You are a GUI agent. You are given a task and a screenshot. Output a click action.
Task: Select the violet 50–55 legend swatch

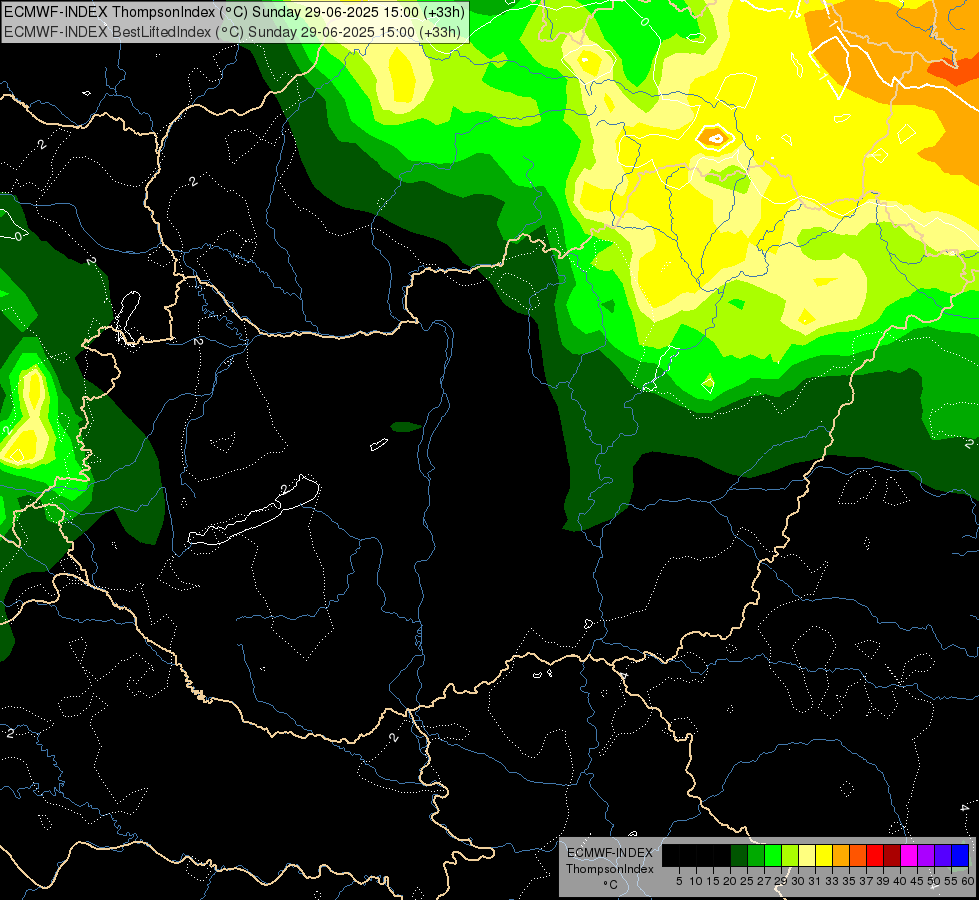tap(943, 855)
